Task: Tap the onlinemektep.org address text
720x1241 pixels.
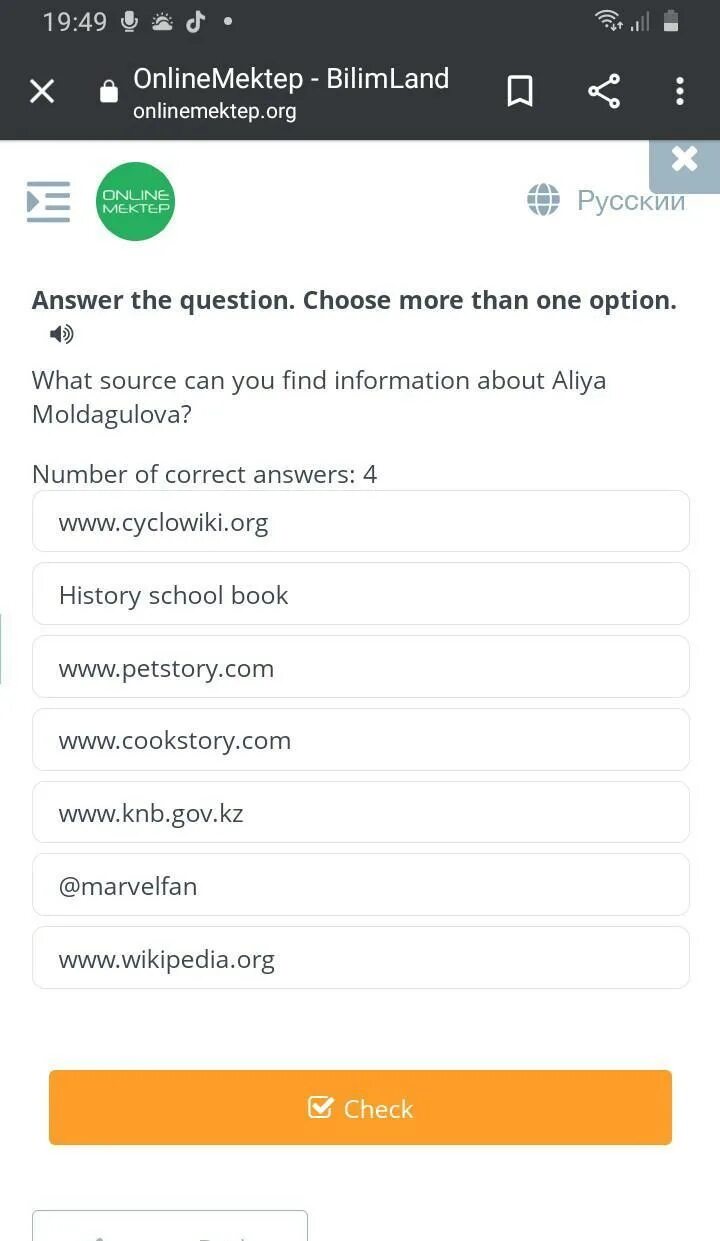Action: (214, 111)
